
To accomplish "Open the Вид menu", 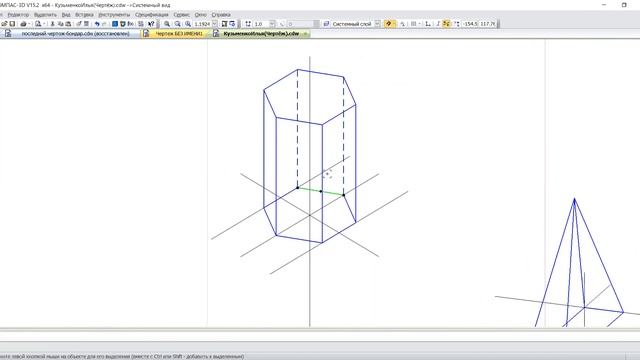I will (x=66, y=15).
